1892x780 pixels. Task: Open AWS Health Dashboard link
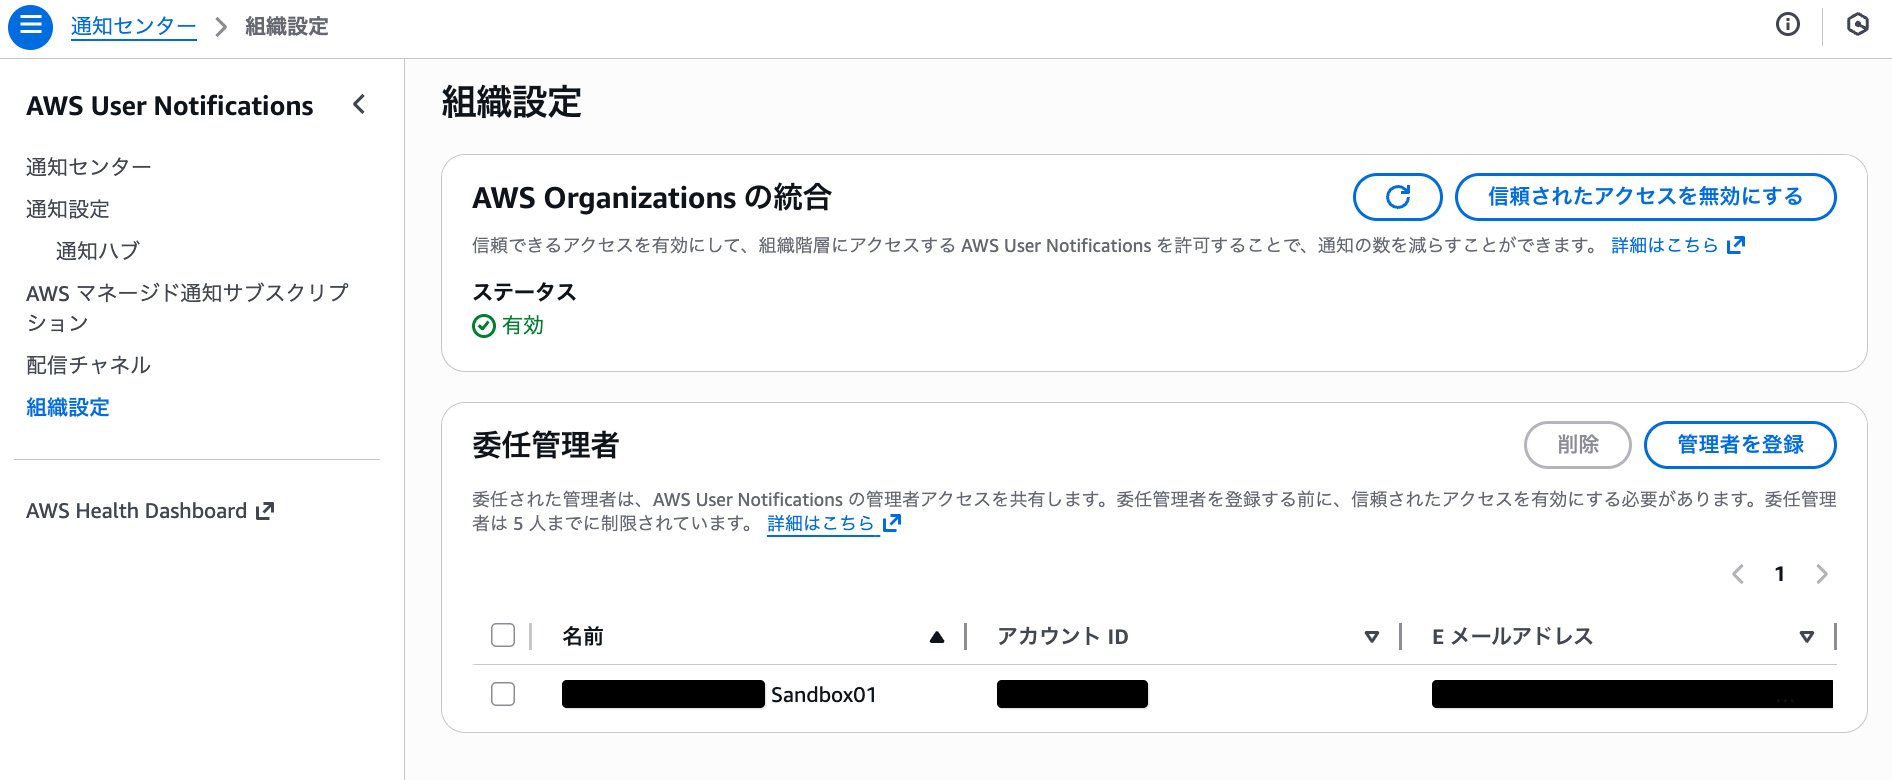click(x=137, y=511)
